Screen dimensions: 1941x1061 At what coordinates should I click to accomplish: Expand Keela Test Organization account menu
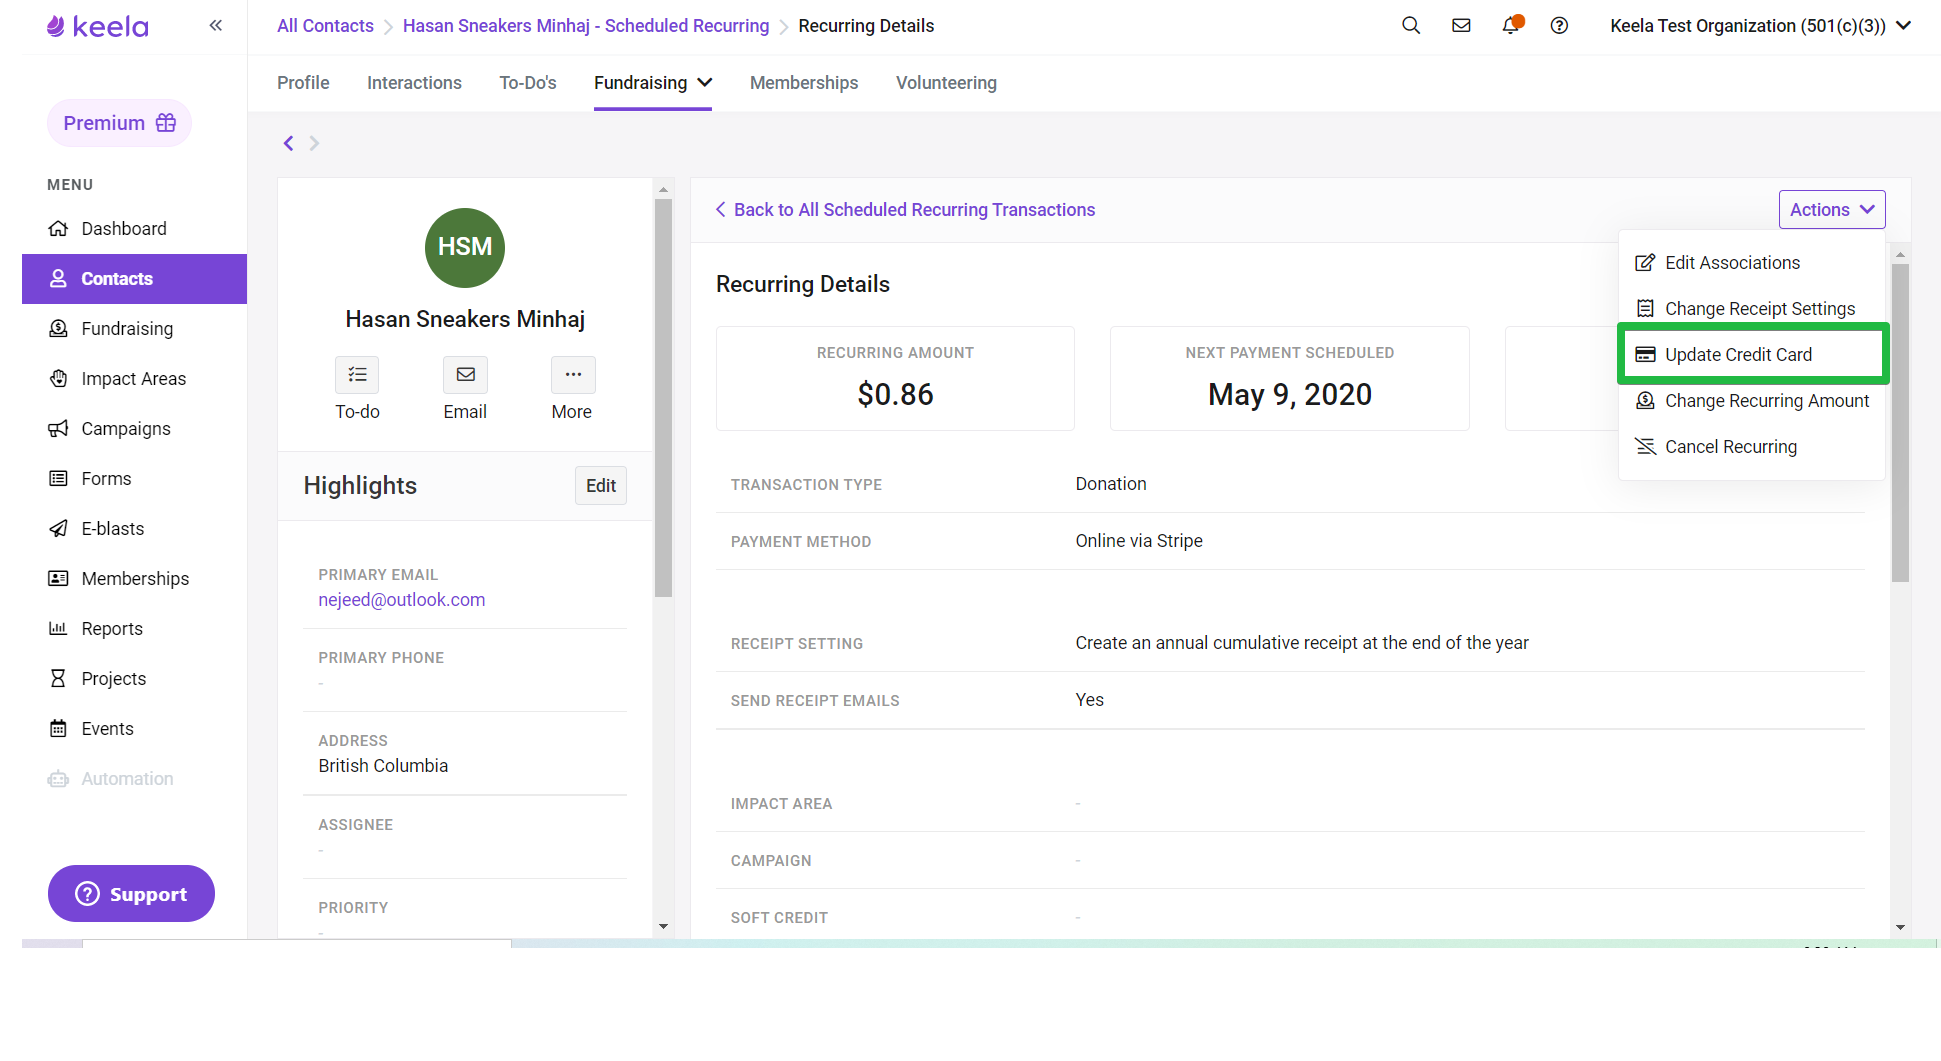(1760, 26)
